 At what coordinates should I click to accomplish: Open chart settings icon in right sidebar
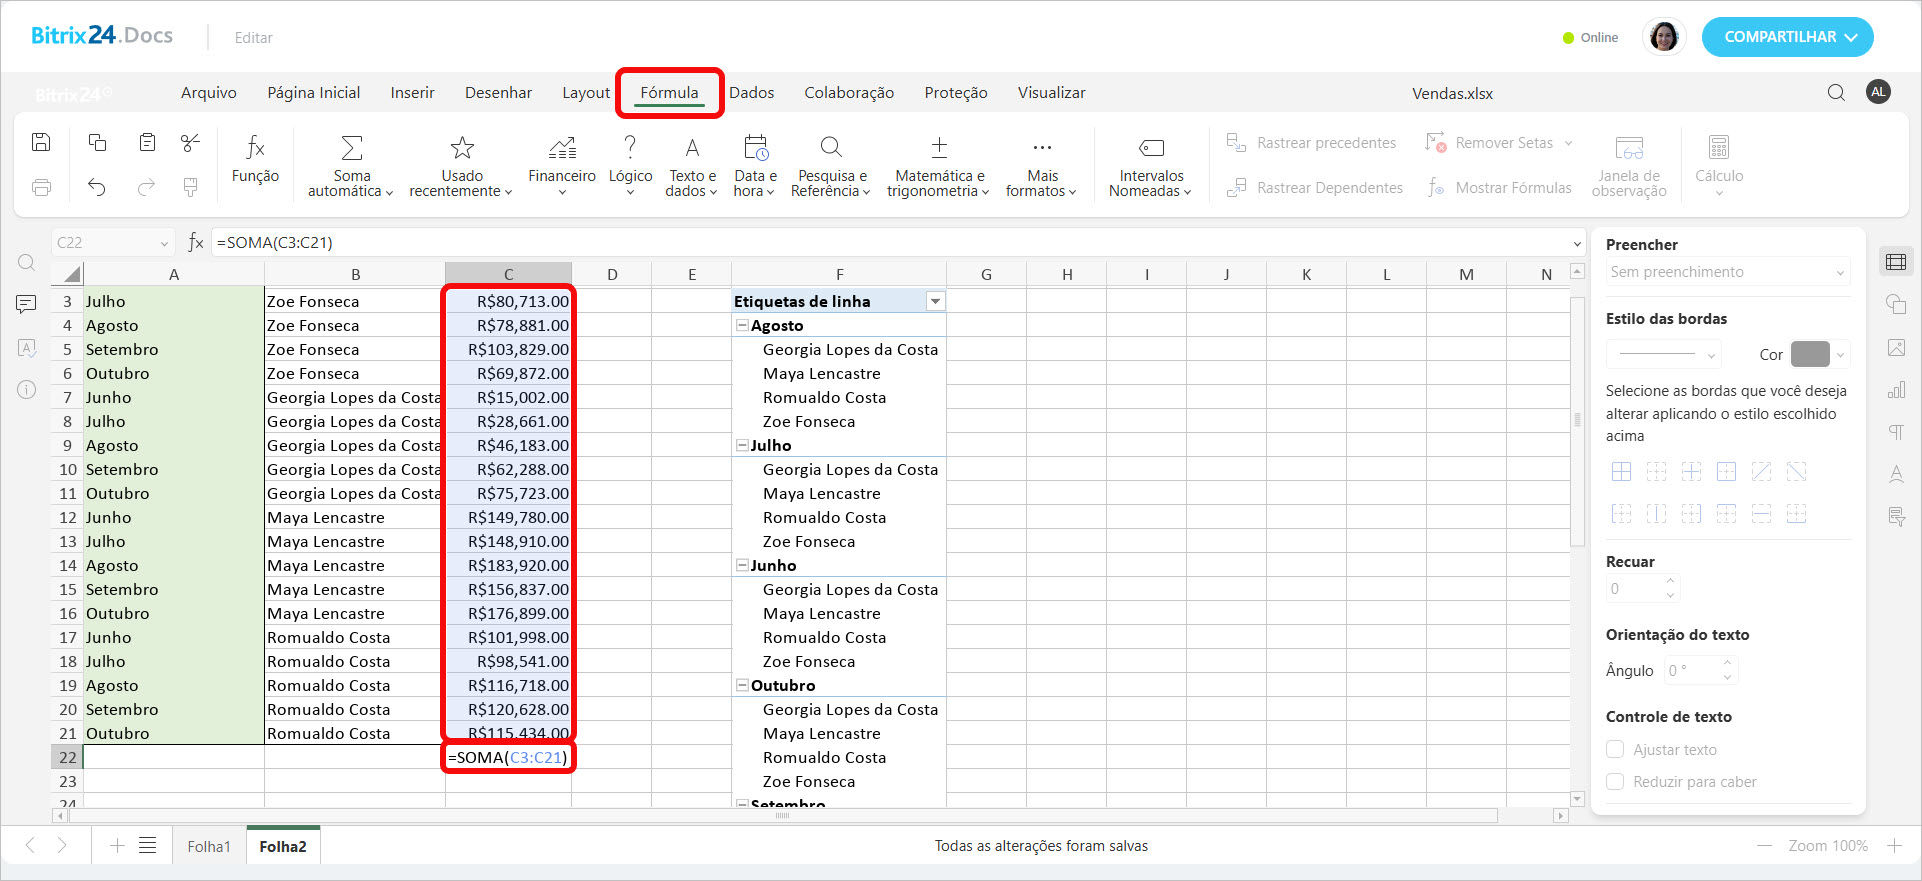point(1896,390)
